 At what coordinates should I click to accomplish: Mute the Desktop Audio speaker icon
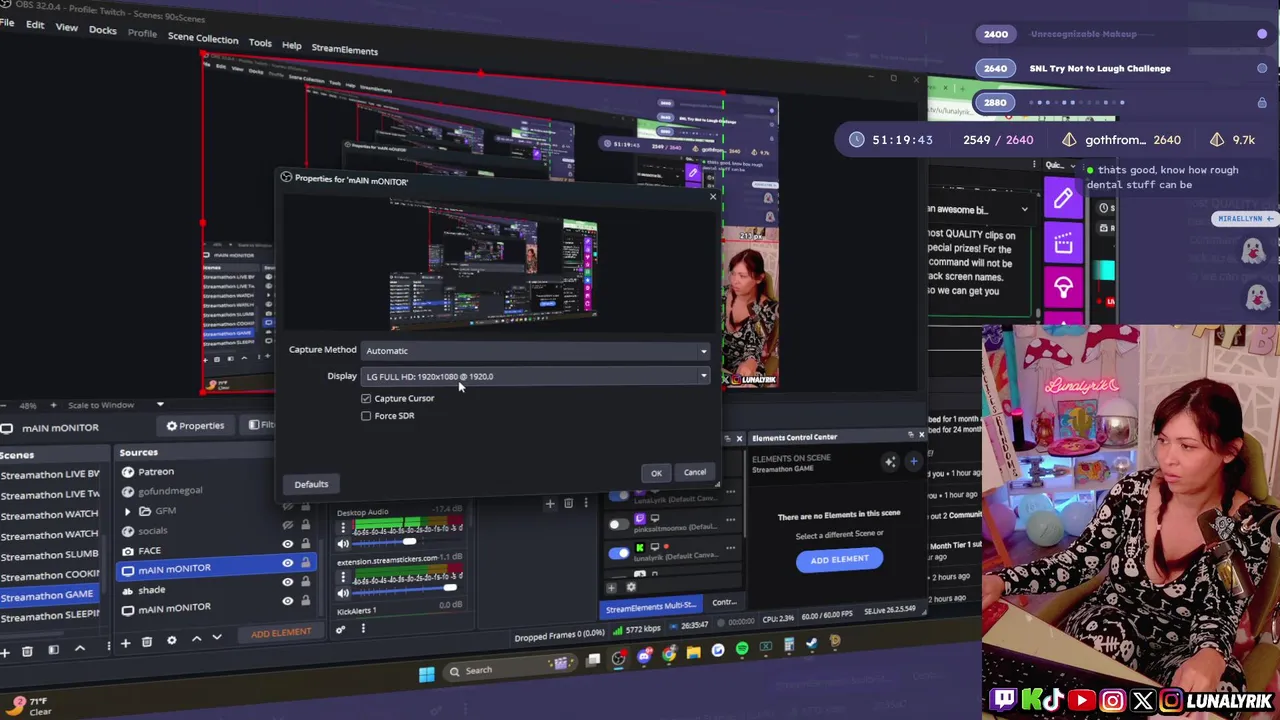pyautogui.click(x=343, y=544)
